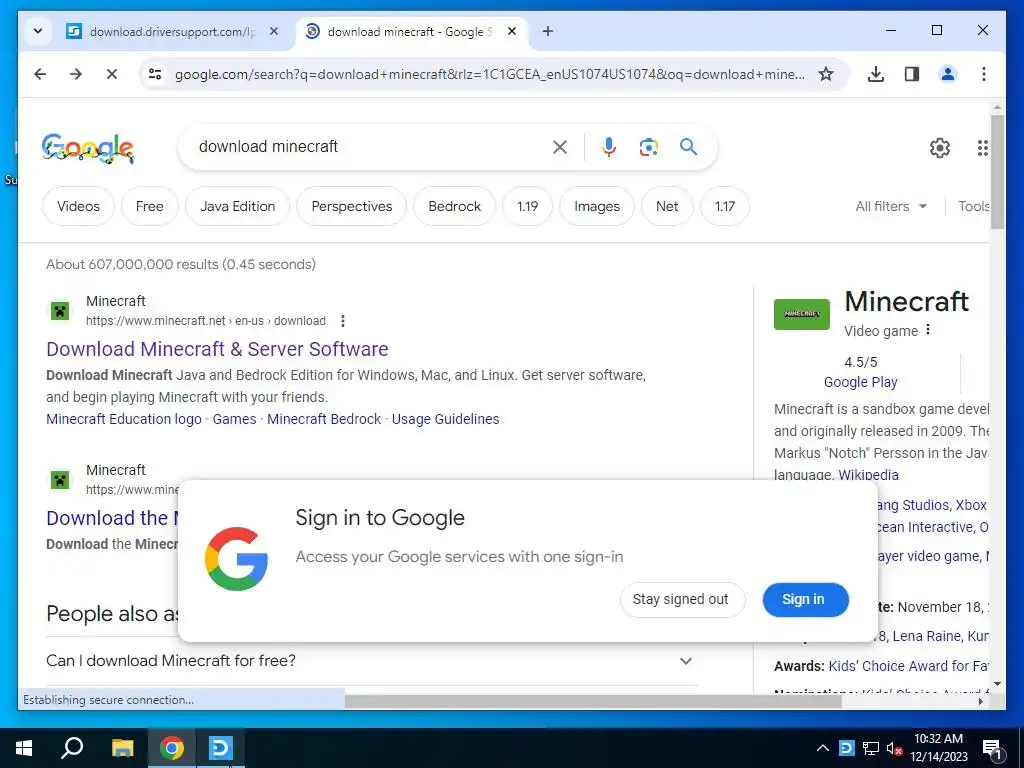The height and width of the screenshot is (768, 1024).
Task: Open Chrome three-dot menu
Action: [984, 74]
